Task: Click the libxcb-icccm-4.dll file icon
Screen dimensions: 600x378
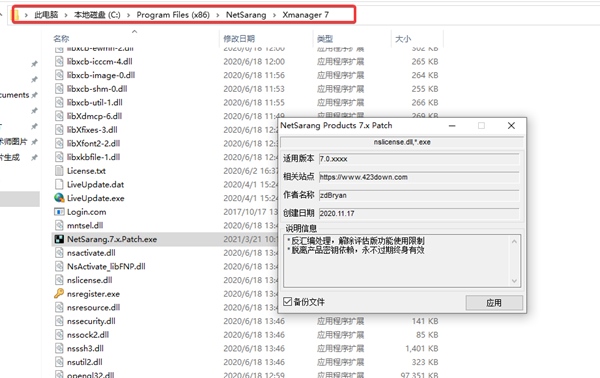Action: pos(59,62)
